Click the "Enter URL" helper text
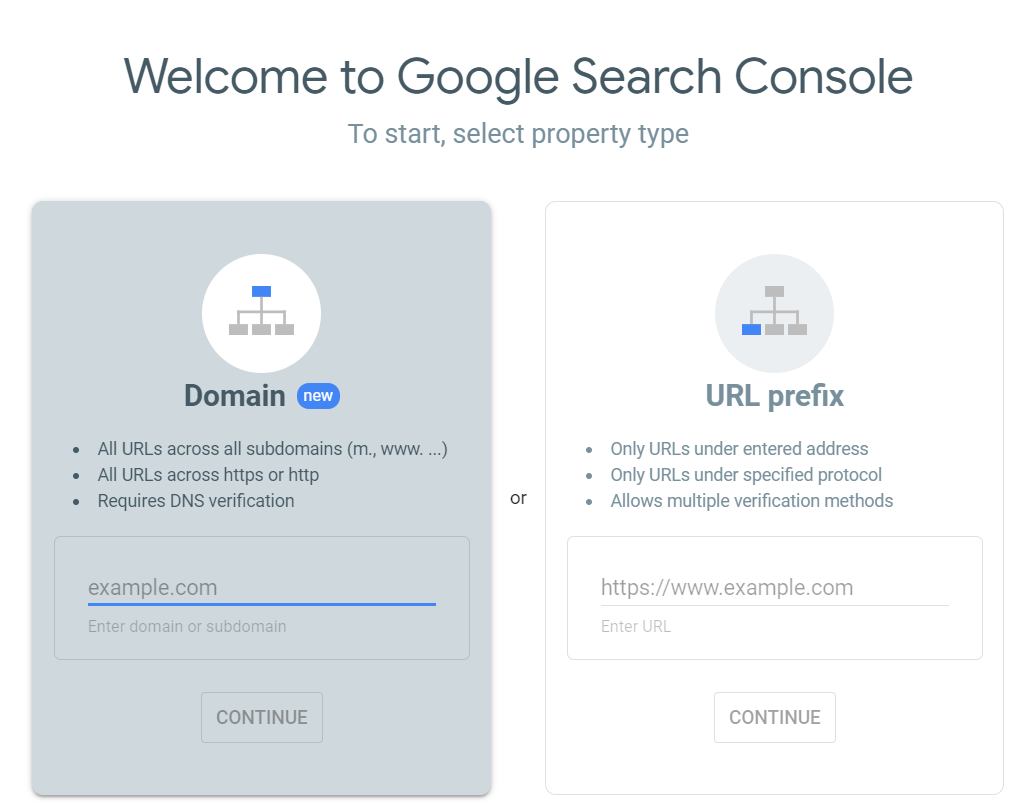This screenshot has height=805, width=1034. (x=636, y=626)
